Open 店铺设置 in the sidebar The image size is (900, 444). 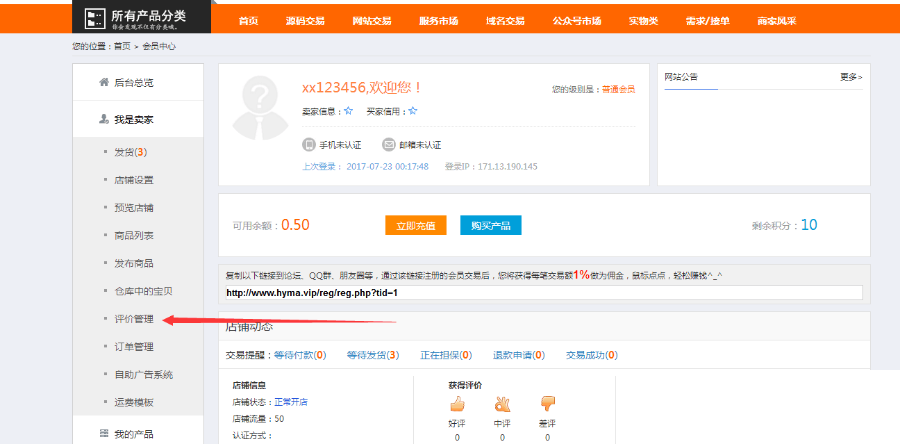[x=134, y=180]
